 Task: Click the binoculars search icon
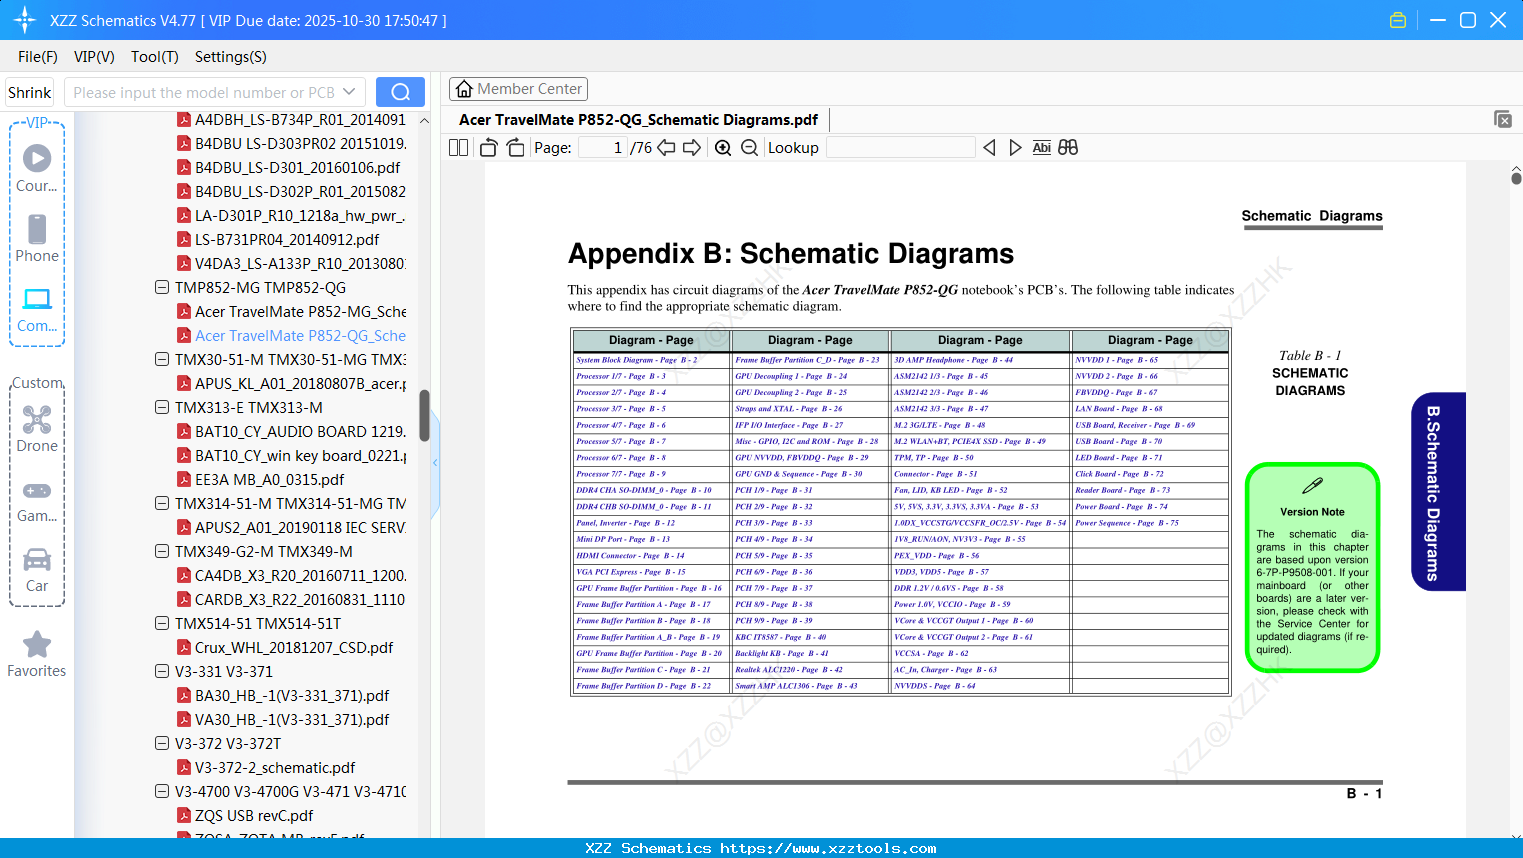point(1068,148)
